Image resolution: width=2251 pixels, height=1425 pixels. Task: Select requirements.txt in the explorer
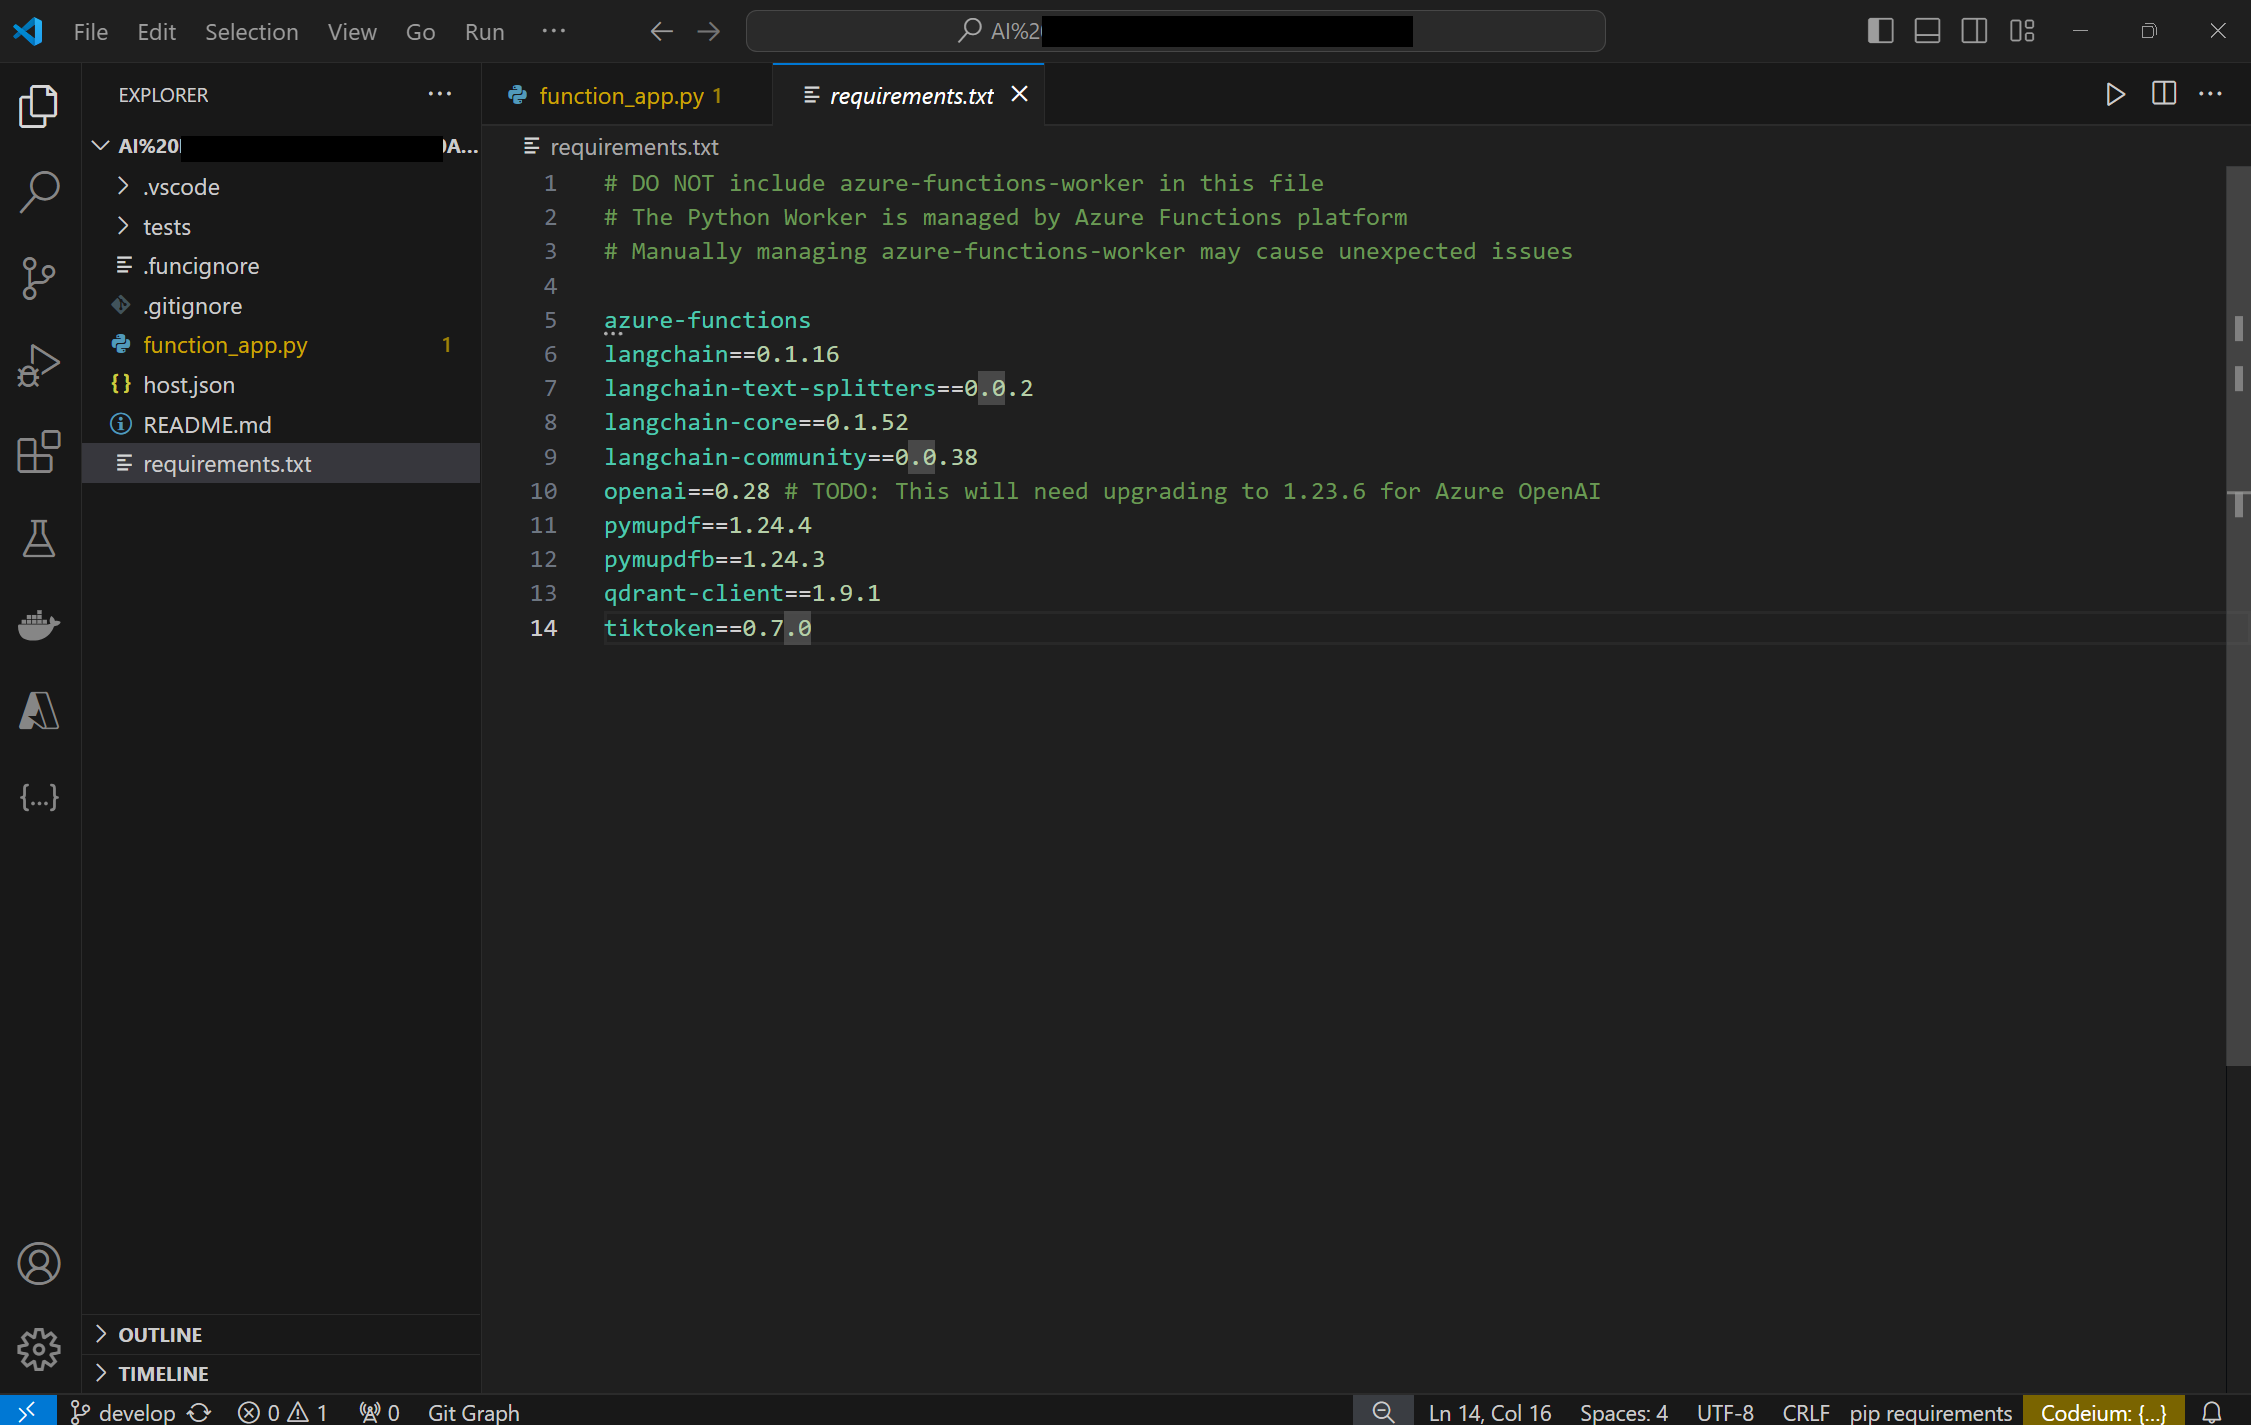(x=281, y=464)
